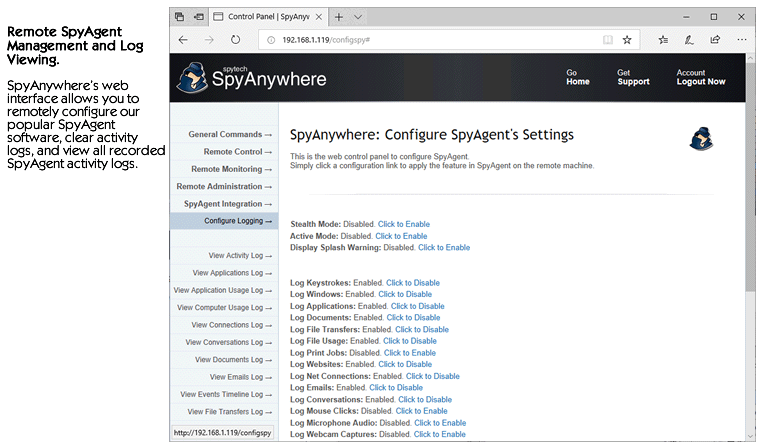Open tab previews chevron
Image resolution: width=761 pixels, height=445 pixels.
tap(358, 17)
